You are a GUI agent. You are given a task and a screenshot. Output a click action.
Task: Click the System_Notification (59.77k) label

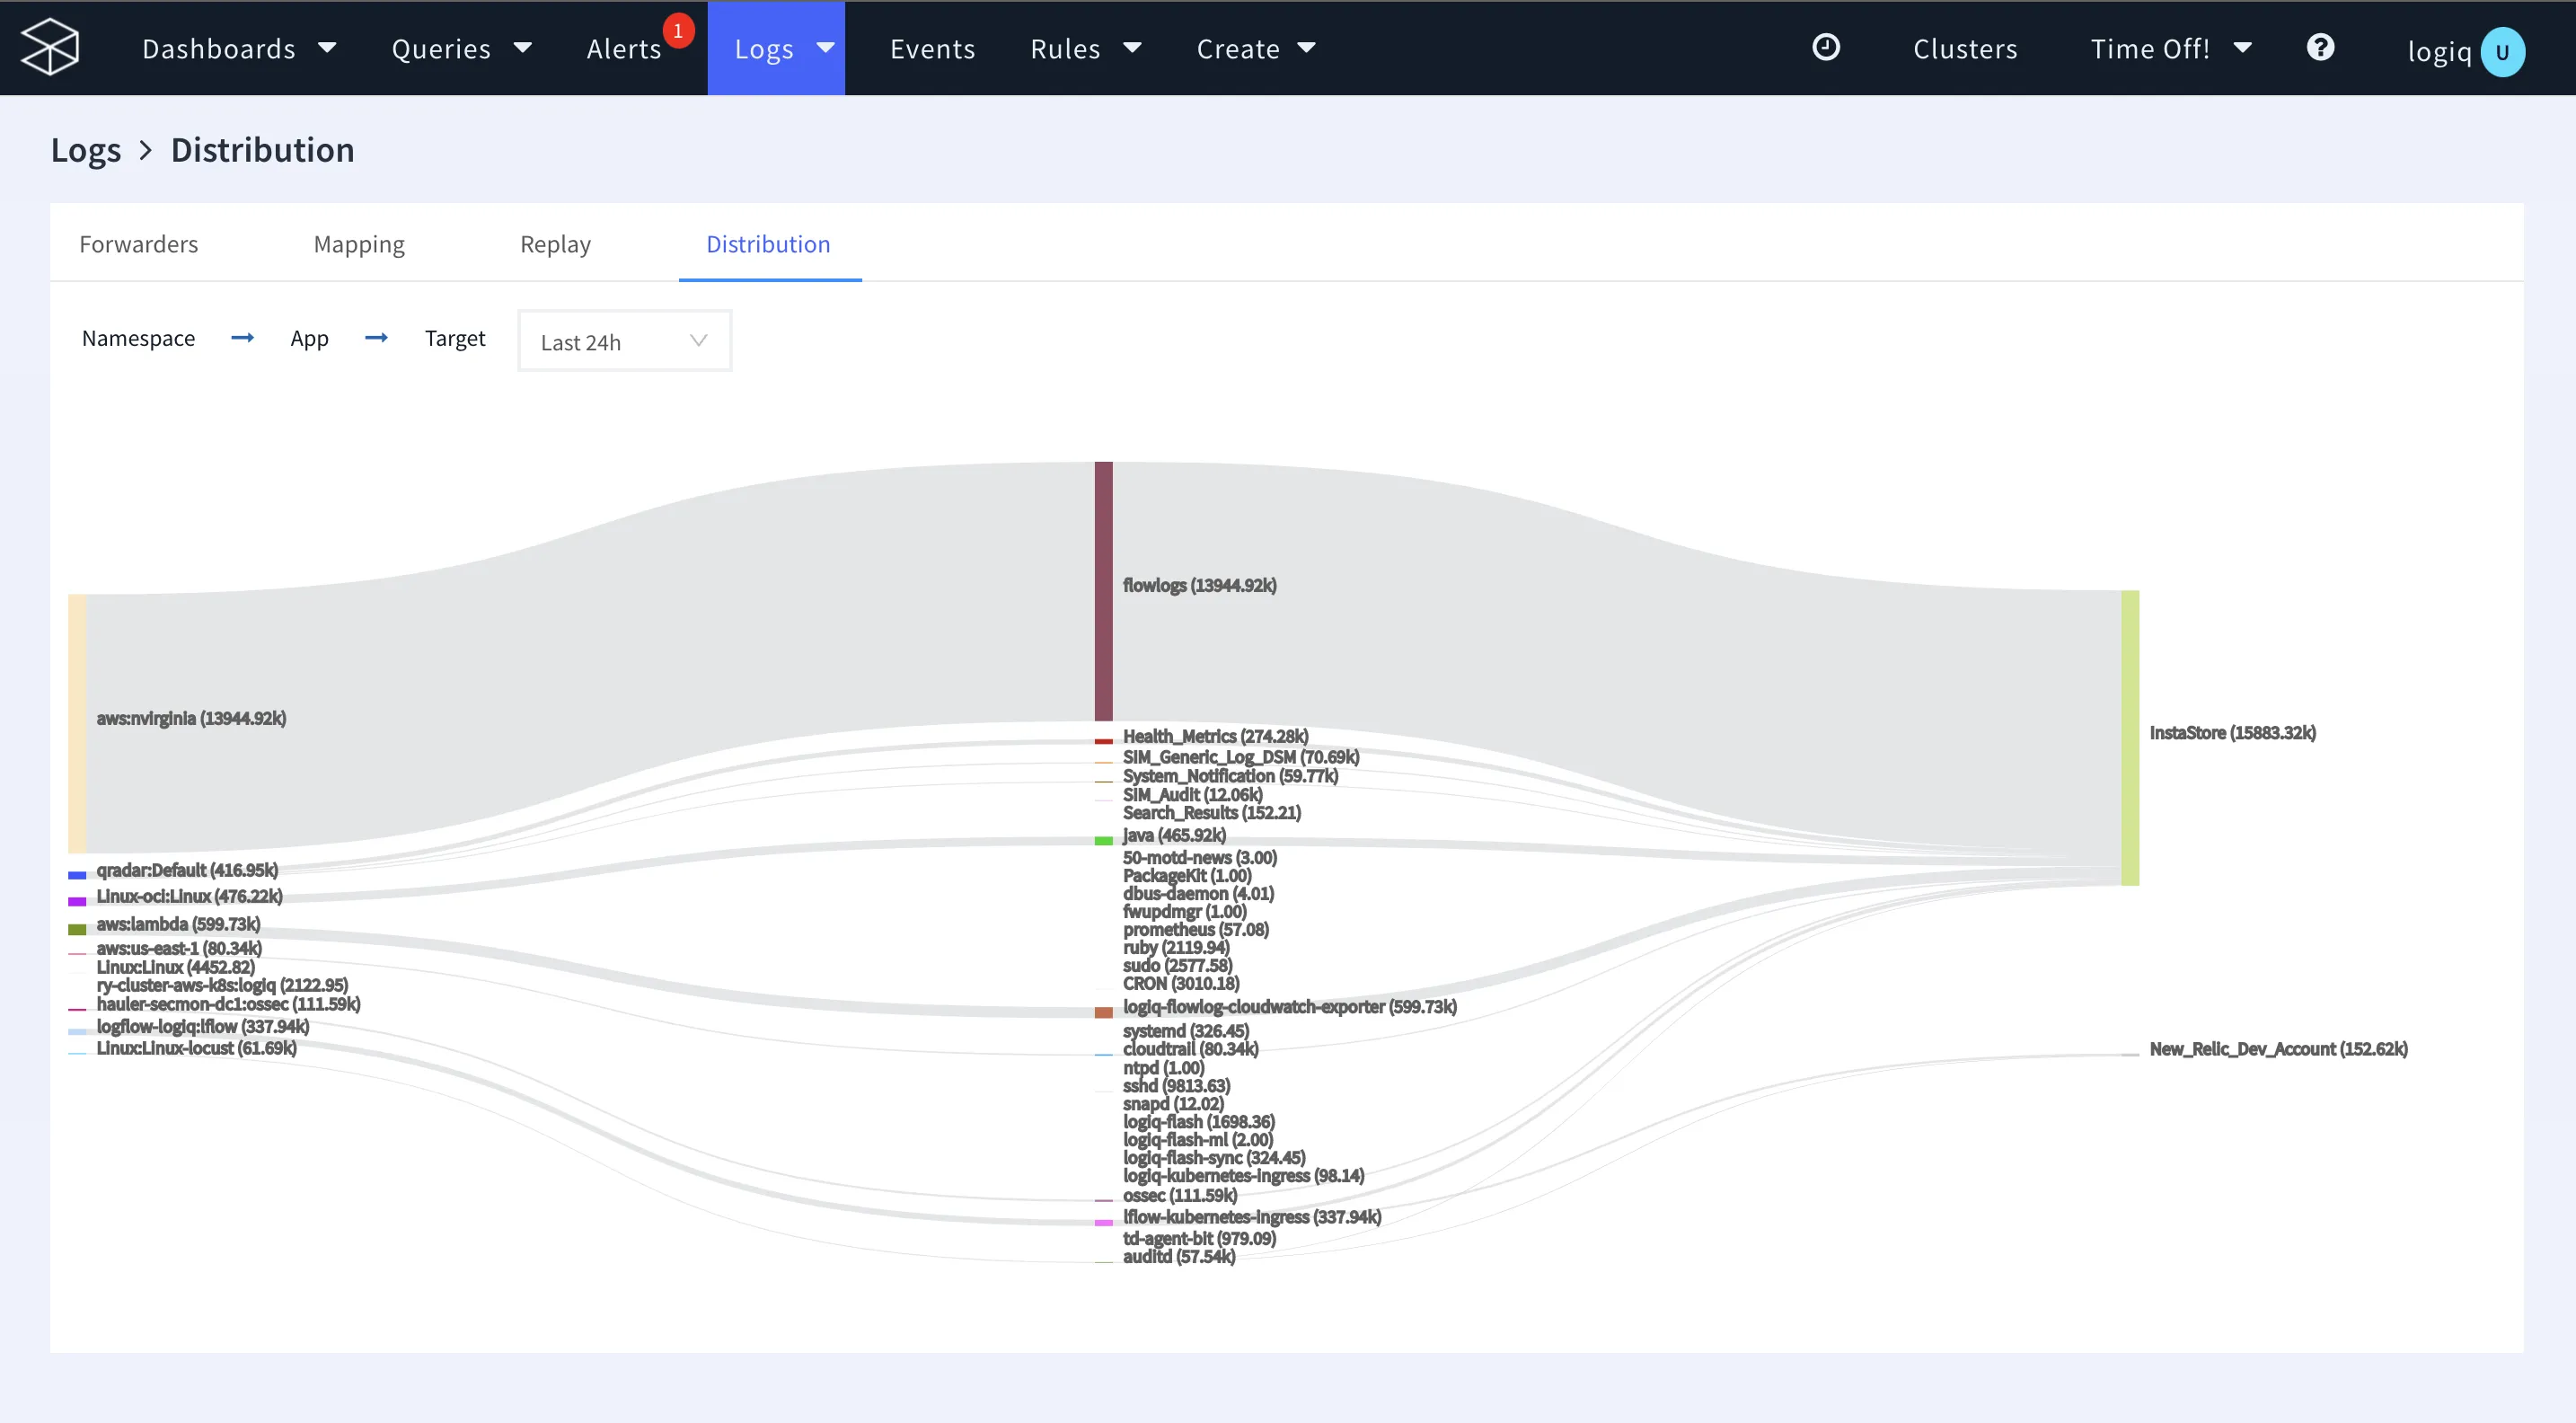click(1230, 776)
